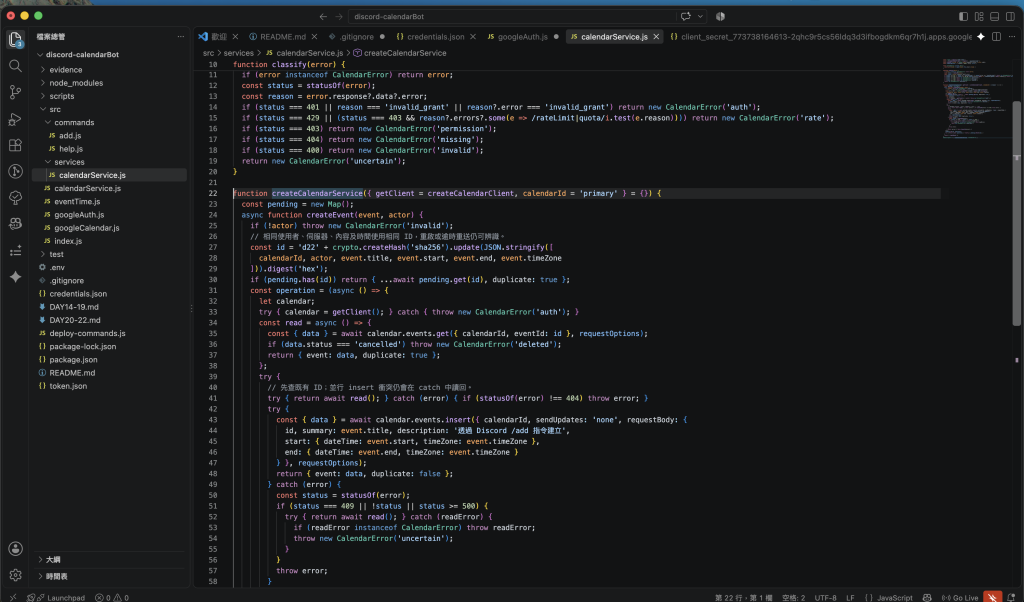Open the Accounts menu in activity bar
Viewport: 1024px width, 602px height.
16,548
